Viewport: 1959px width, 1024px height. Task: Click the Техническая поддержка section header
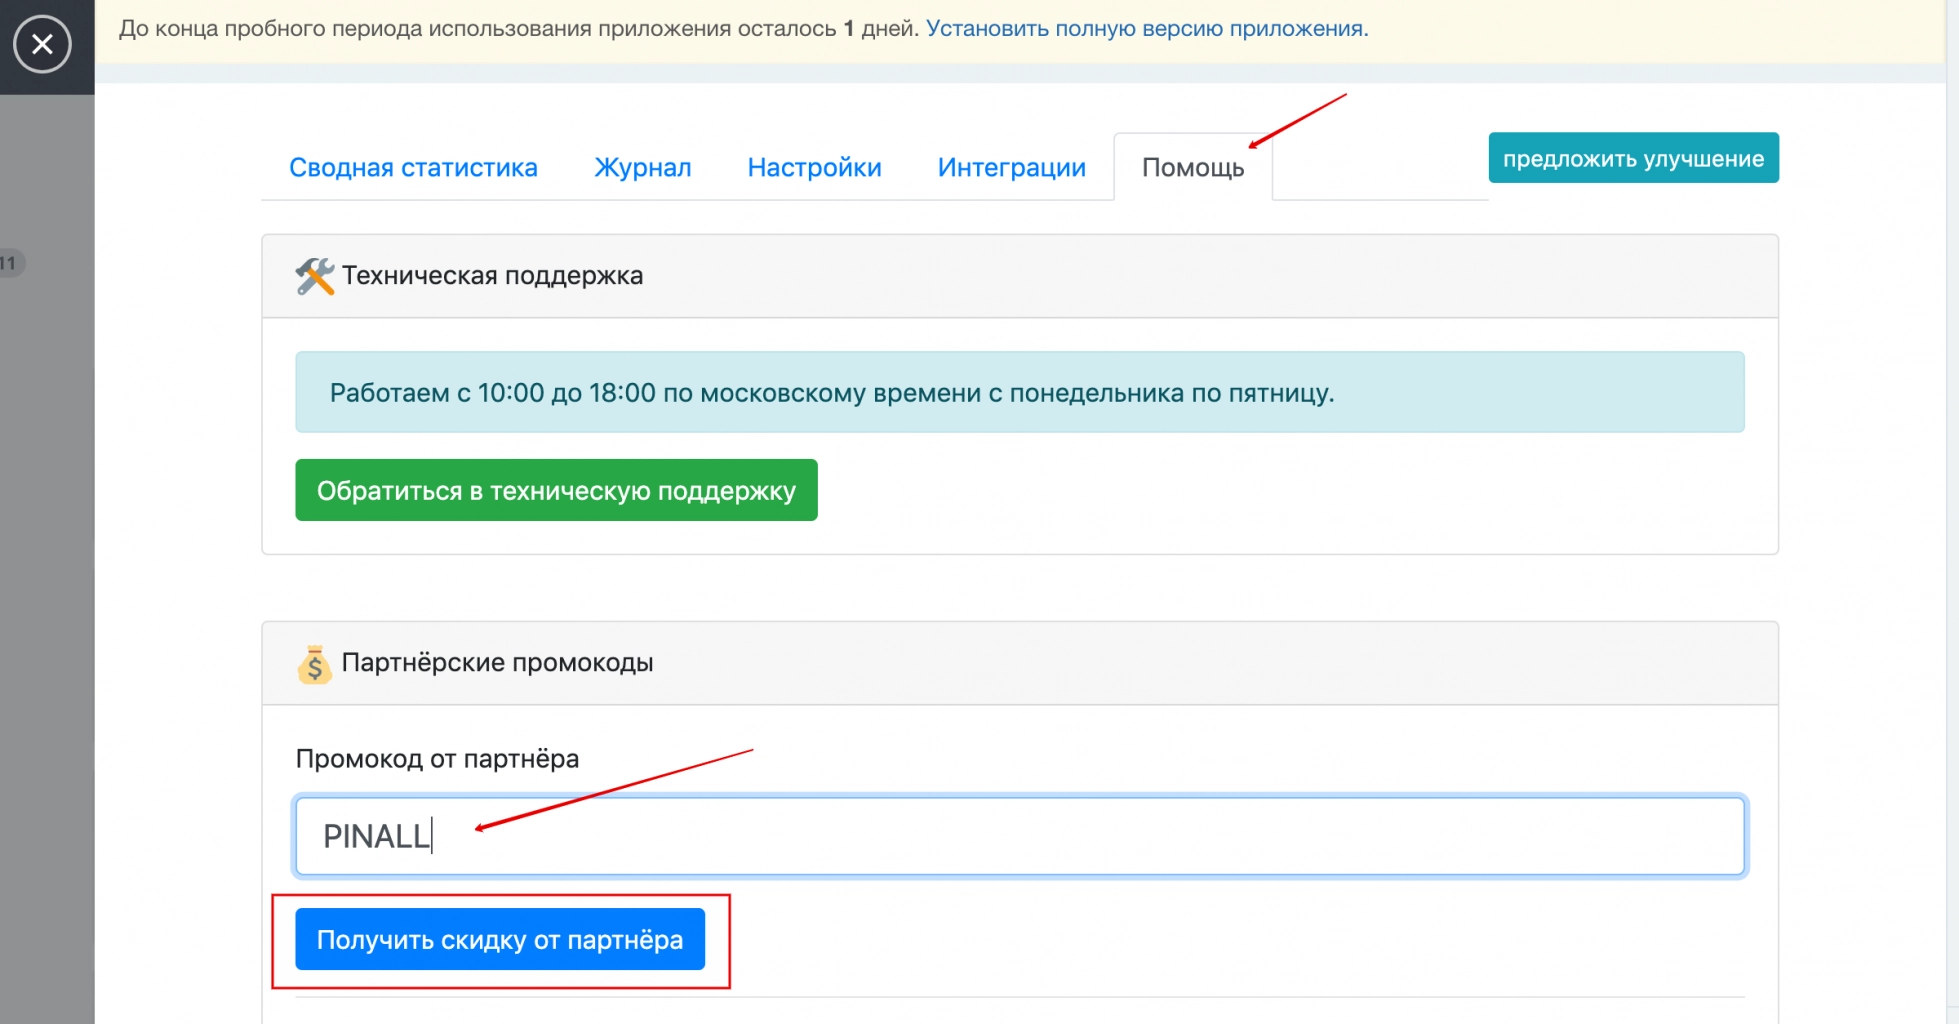coord(492,276)
